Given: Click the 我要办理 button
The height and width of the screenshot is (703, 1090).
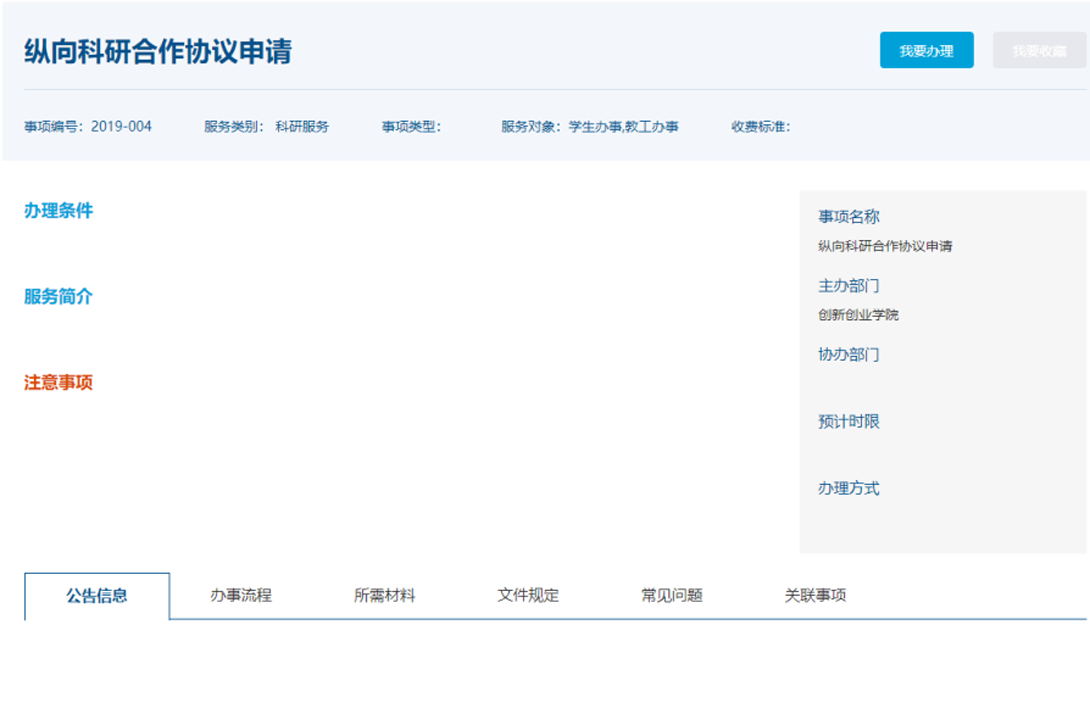Looking at the screenshot, I should 926,51.
